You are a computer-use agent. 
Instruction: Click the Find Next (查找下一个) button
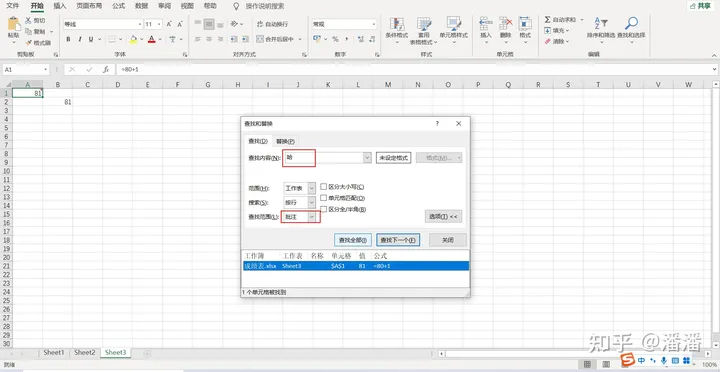(x=398, y=240)
